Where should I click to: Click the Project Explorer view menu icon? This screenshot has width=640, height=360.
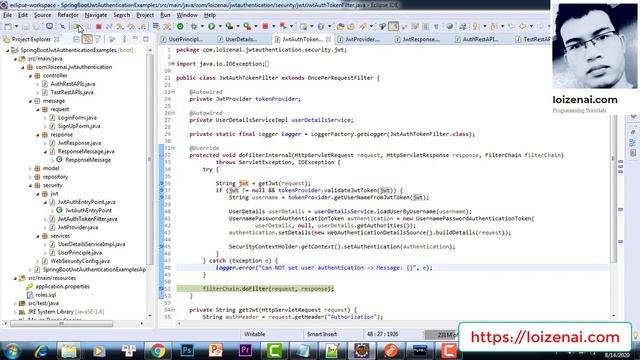pyautogui.click(x=124, y=39)
